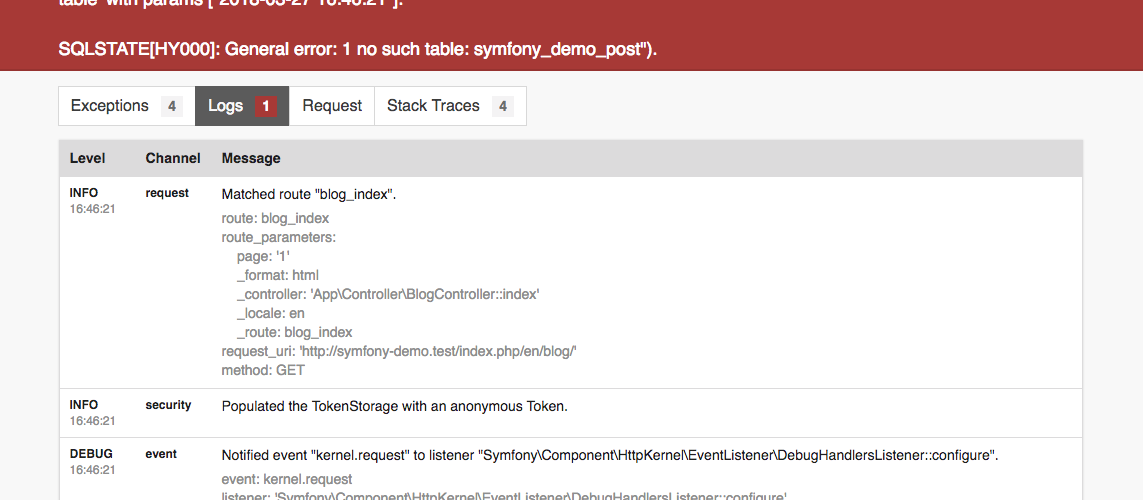This screenshot has height=500, width=1143.
Task: Open the Stack Traces tab
Action: click(450, 106)
